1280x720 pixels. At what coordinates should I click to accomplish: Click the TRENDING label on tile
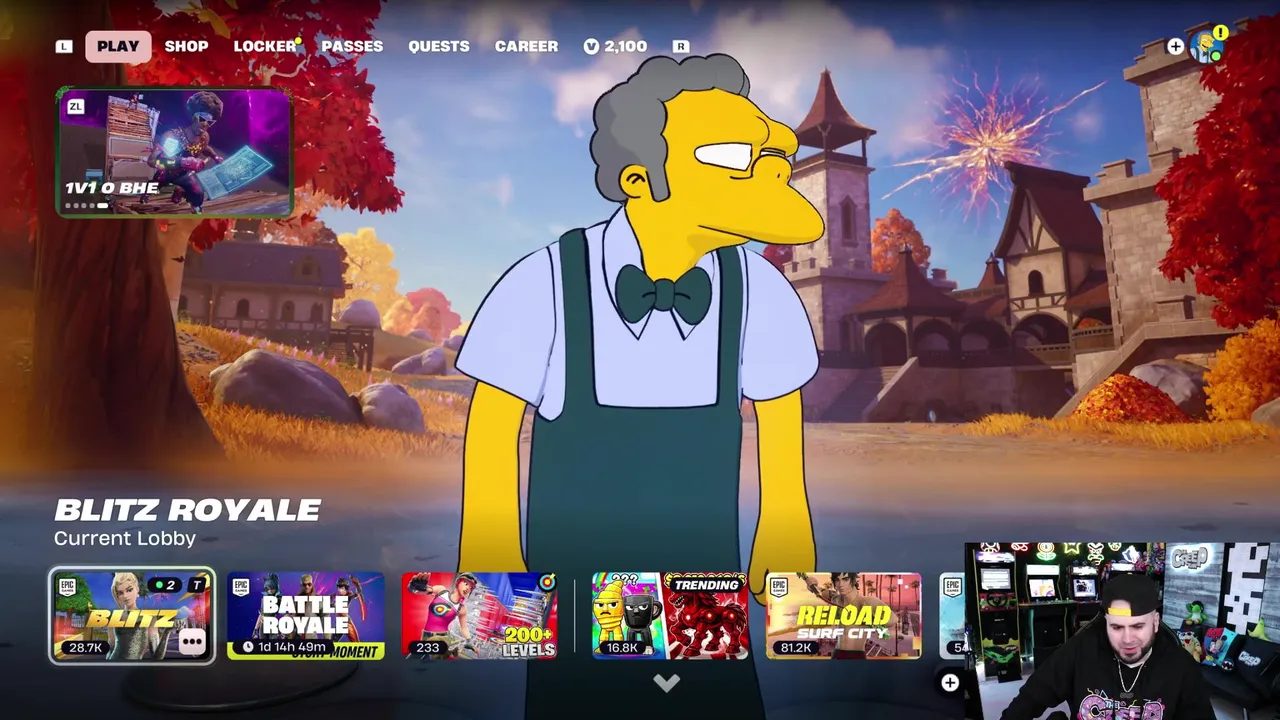(706, 585)
